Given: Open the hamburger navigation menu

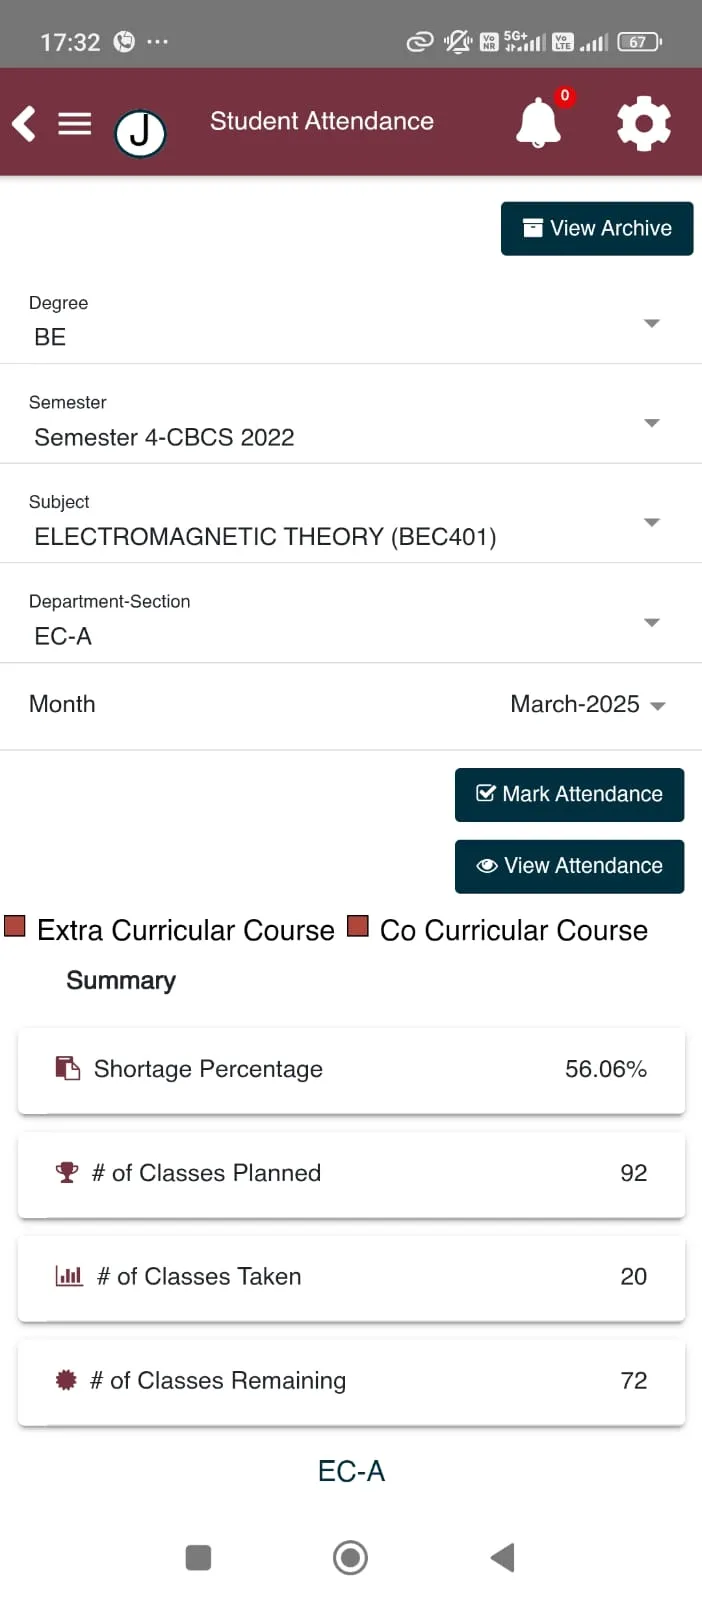Looking at the screenshot, I should point(74,124).
